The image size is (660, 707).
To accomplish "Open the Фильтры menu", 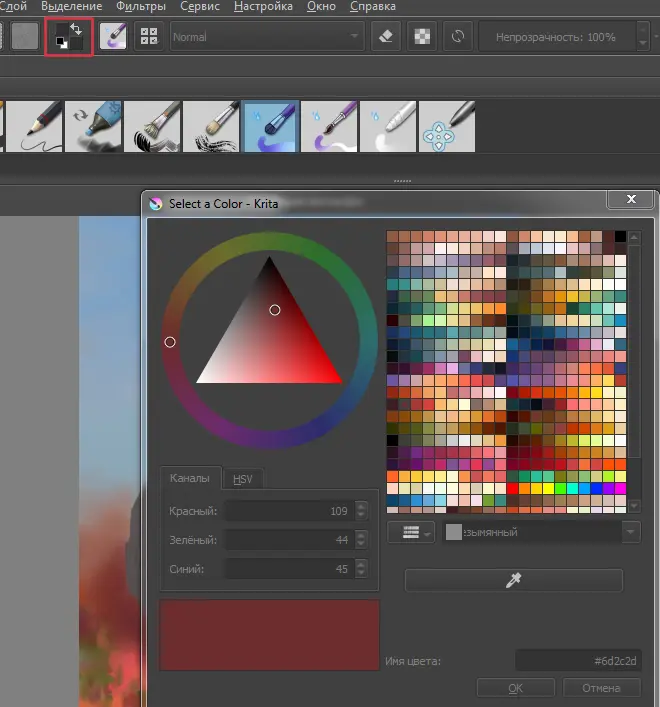I will (141, 6).
